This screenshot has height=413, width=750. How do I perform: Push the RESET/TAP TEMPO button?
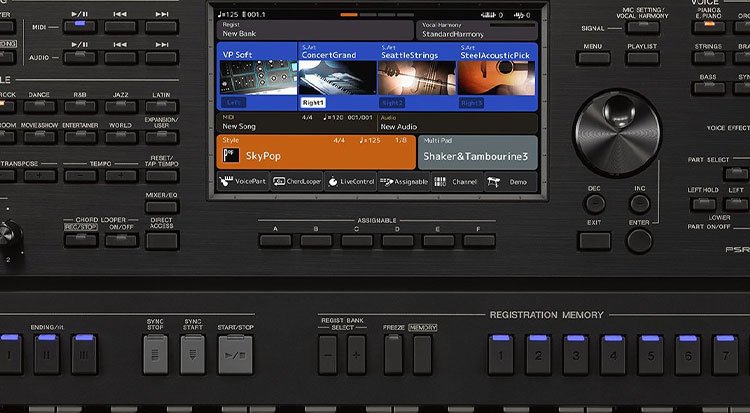[162, 176]
